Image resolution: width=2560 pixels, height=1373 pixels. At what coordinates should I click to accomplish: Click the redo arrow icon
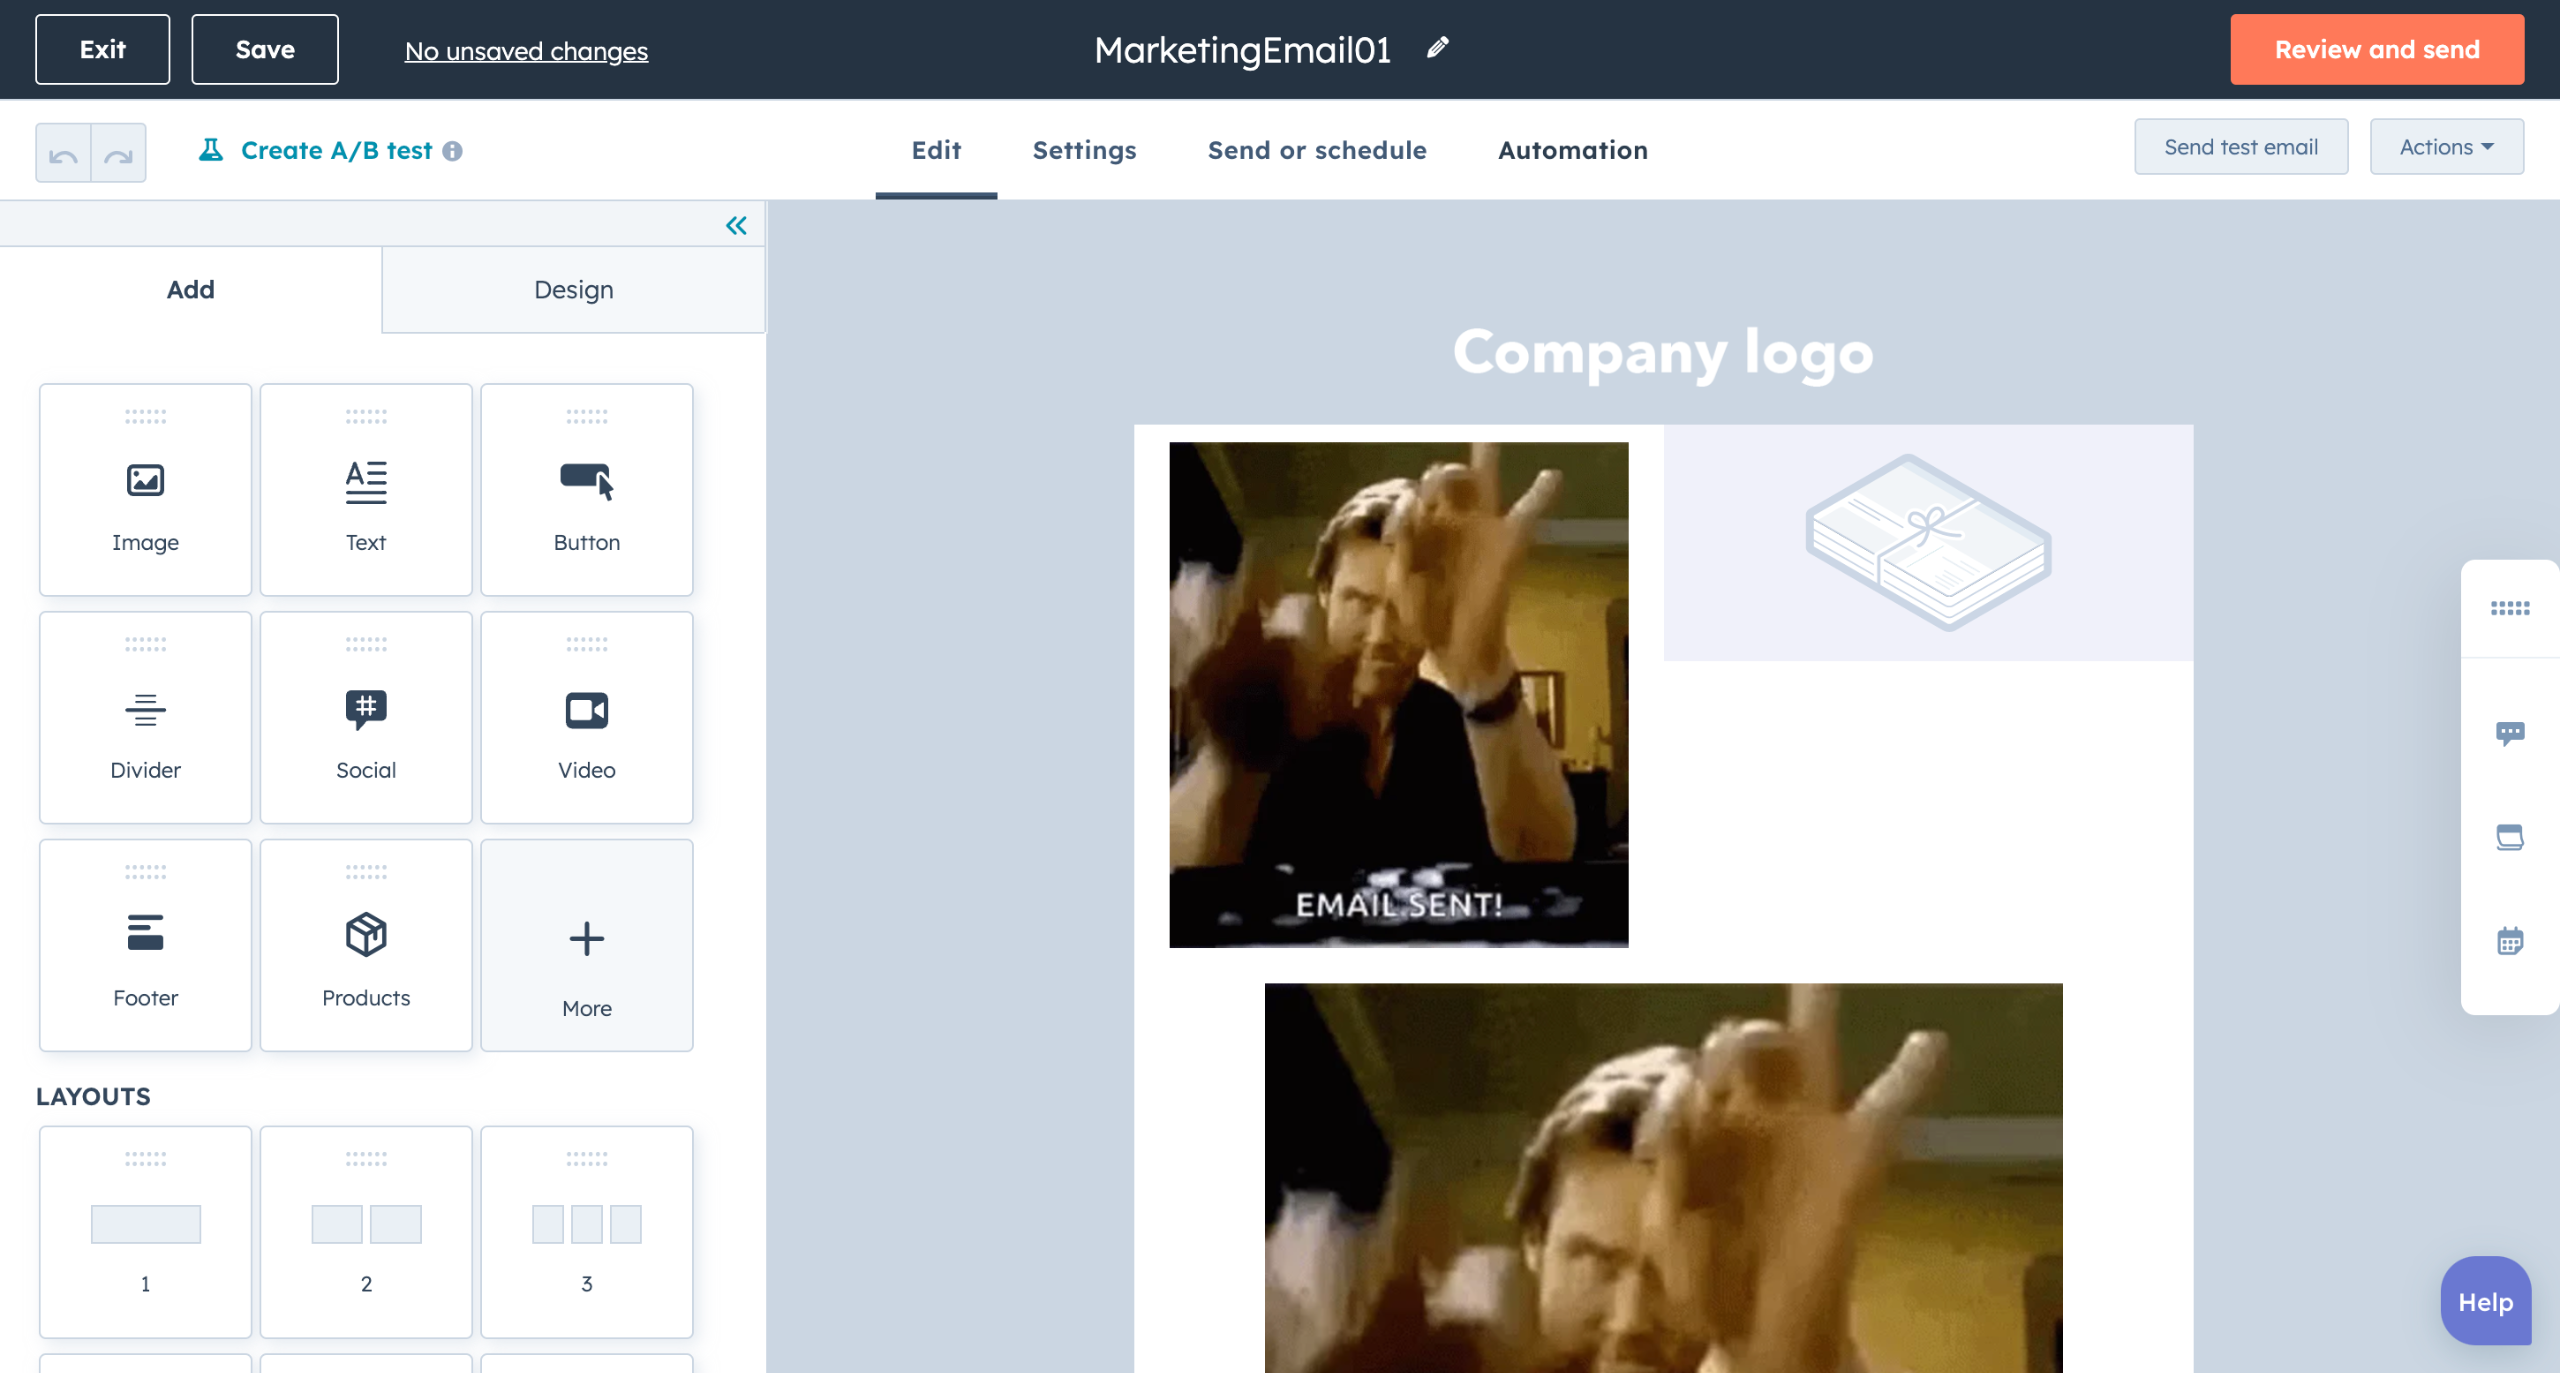pos(119,153)
